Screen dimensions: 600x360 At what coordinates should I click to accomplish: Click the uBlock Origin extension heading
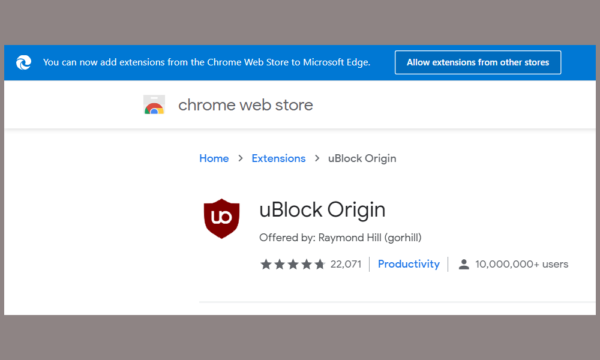pyautogui.click(x=322, y=210)
